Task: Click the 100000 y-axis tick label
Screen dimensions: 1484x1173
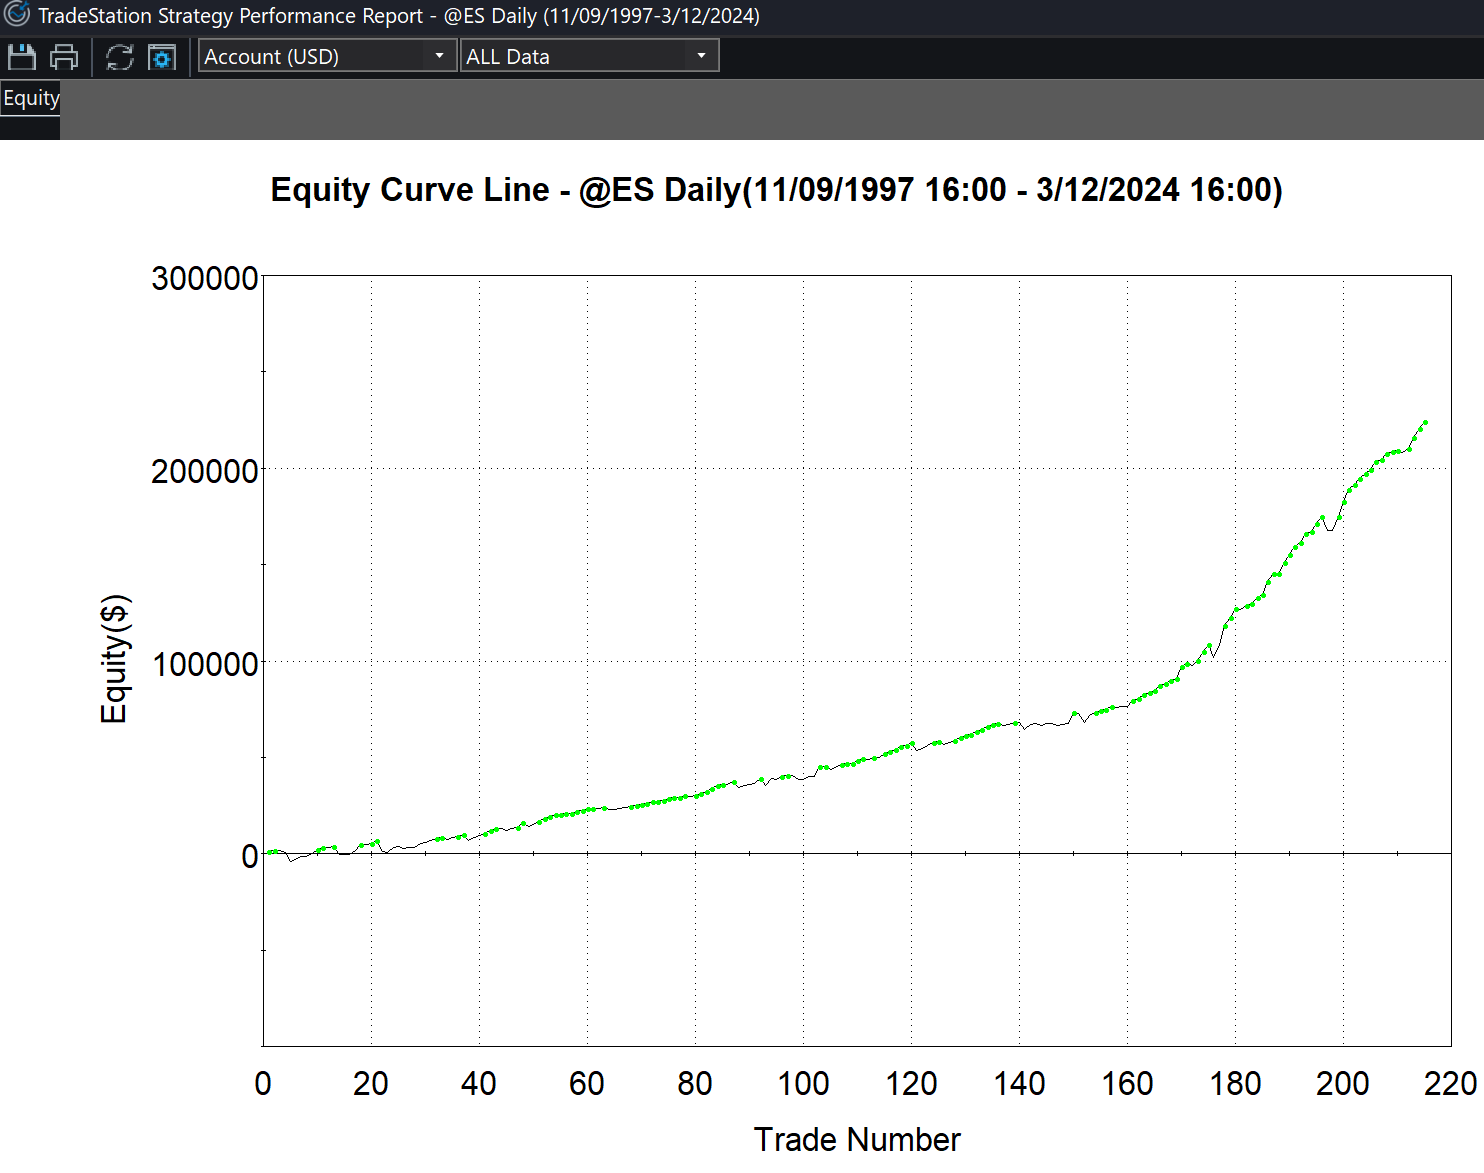Action: pos(205,664)
